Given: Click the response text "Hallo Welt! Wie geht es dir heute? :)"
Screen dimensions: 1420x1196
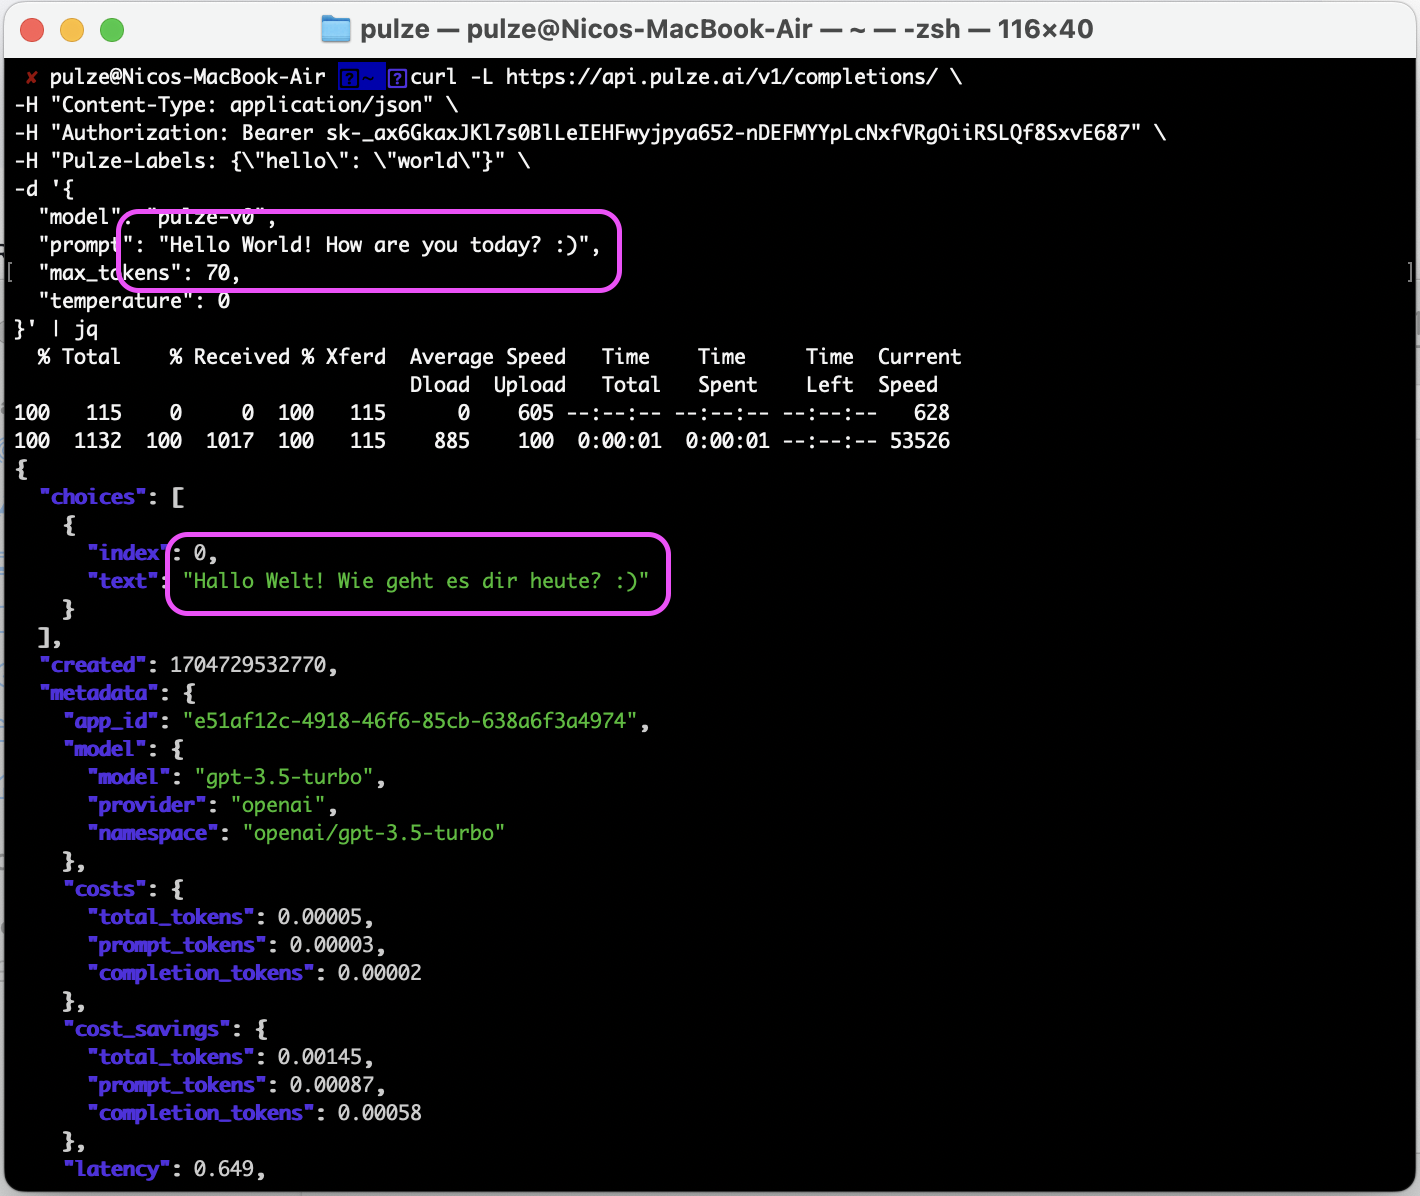Looking at the screenshot, I should coord(416,581).
